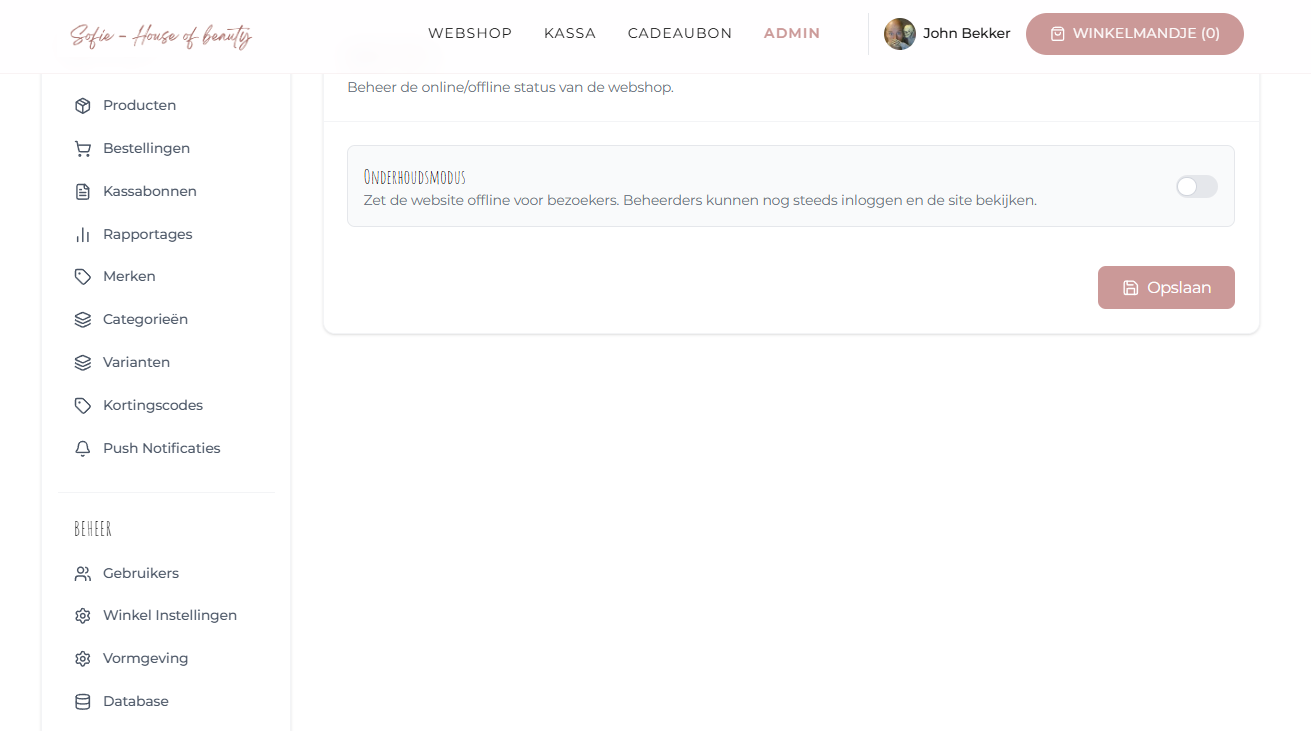Screen dimensions: 1311x731
Task: Click the Database cylinder icon
Action: (x=83, y=701)
